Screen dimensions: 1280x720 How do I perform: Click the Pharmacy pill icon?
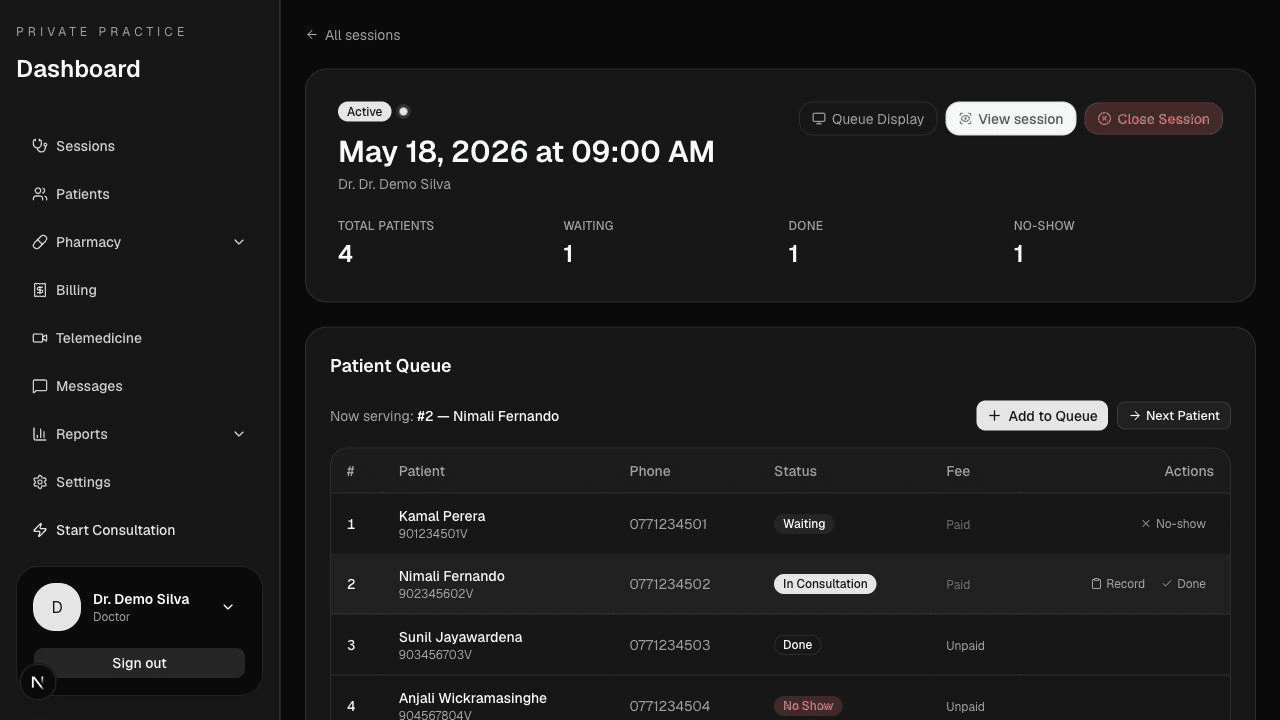click(x=40, y=242)
